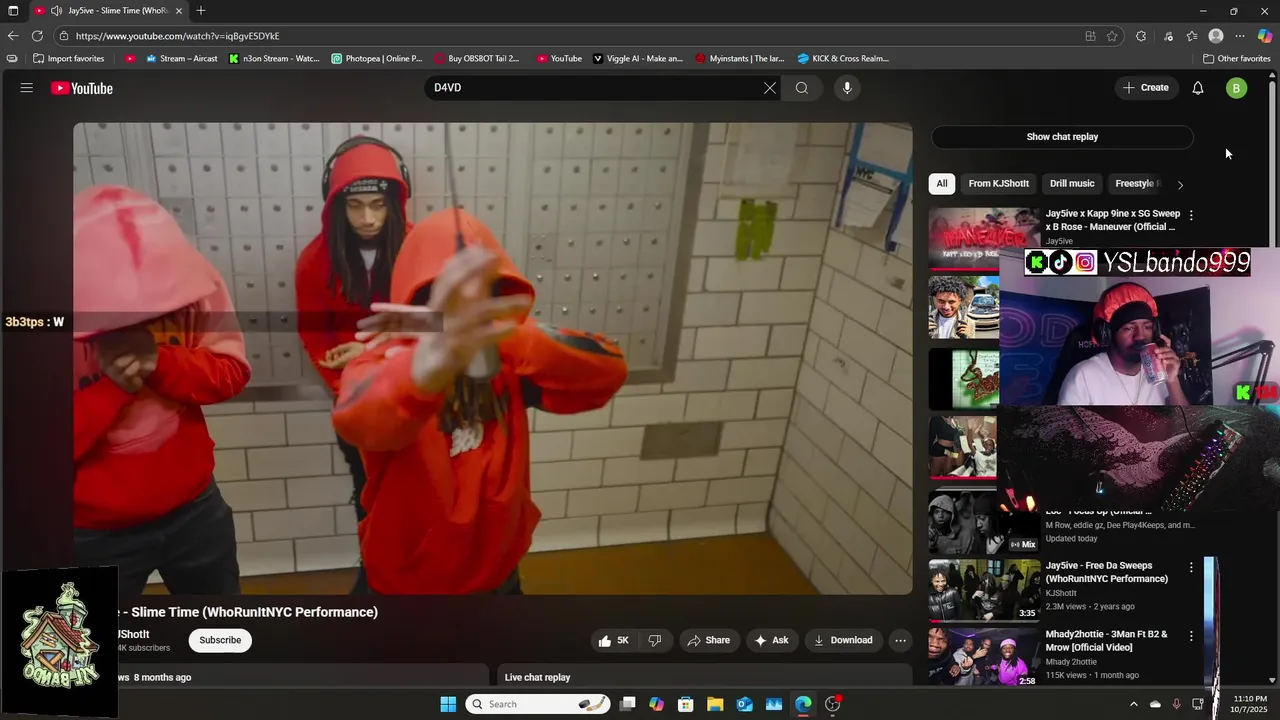1280x720 pixels.
Task: Click the Show chat replay button
Action: coord(1062,137)
